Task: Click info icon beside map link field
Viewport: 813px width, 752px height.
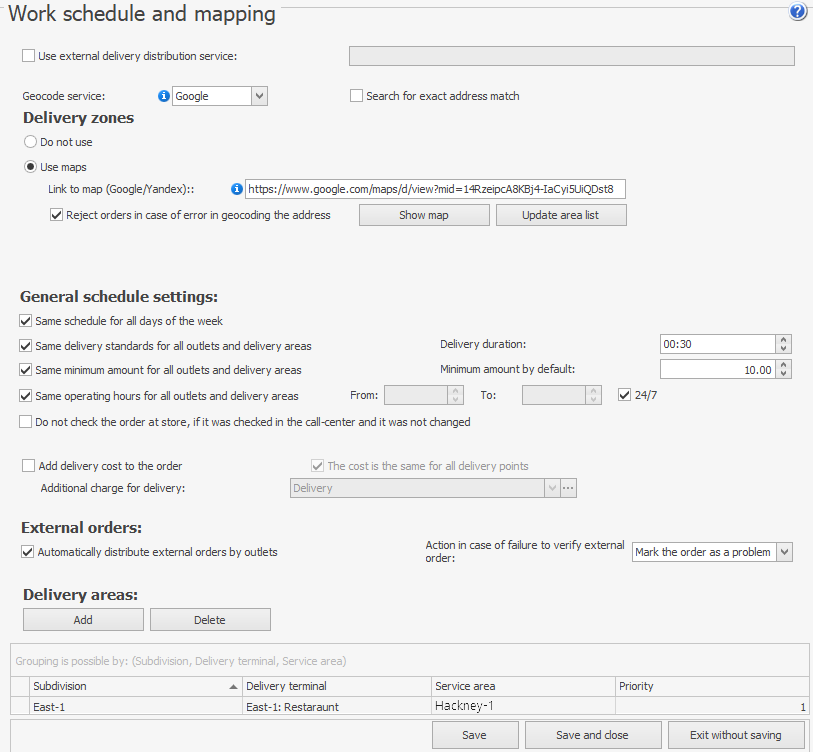Action: [x=237, y=189]
